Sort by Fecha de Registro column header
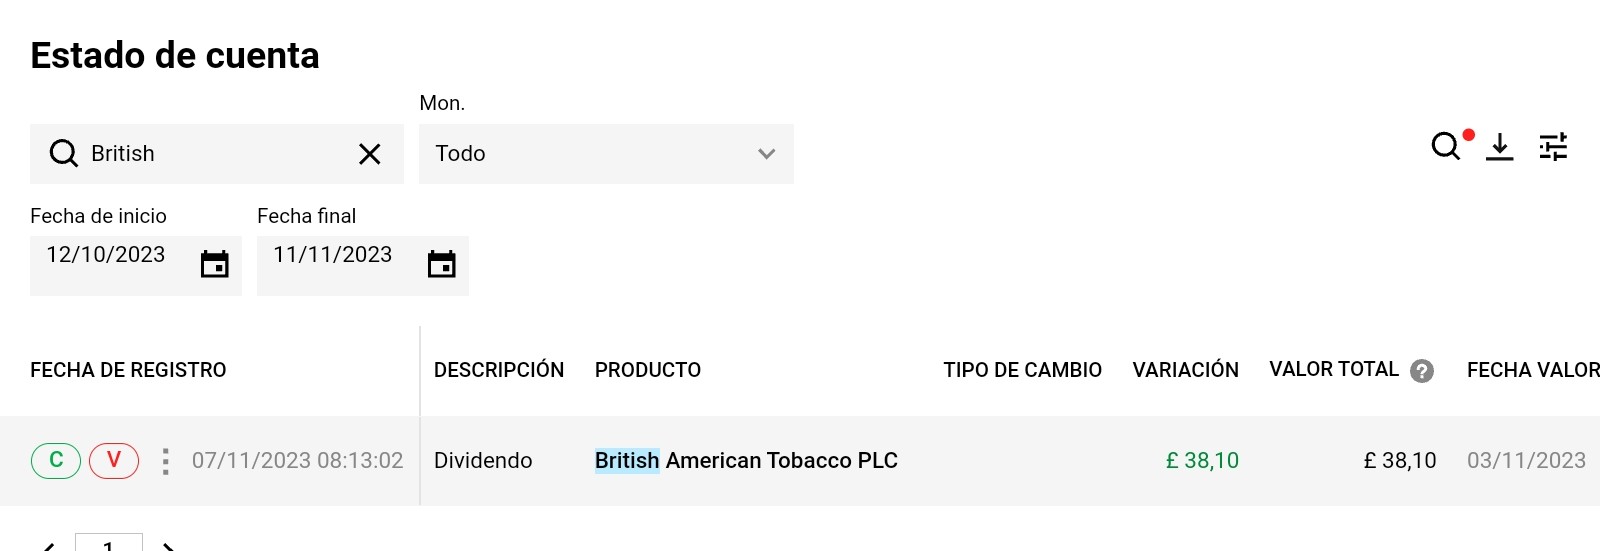The image size is (1600, 551). 128,370
